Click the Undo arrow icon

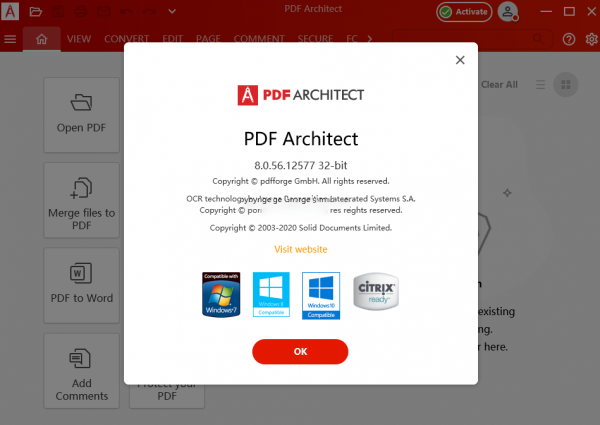126,11
